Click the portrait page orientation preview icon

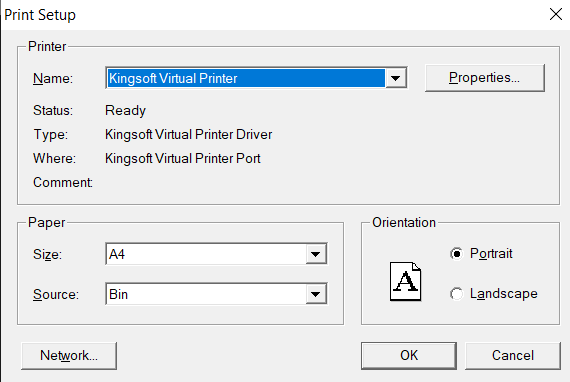405,282
